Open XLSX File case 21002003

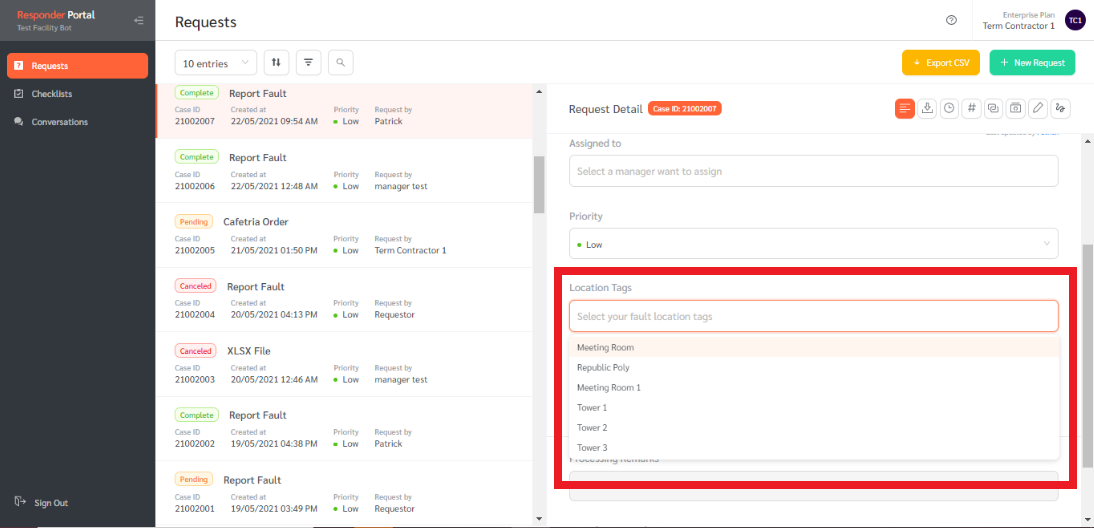point(344,365)
